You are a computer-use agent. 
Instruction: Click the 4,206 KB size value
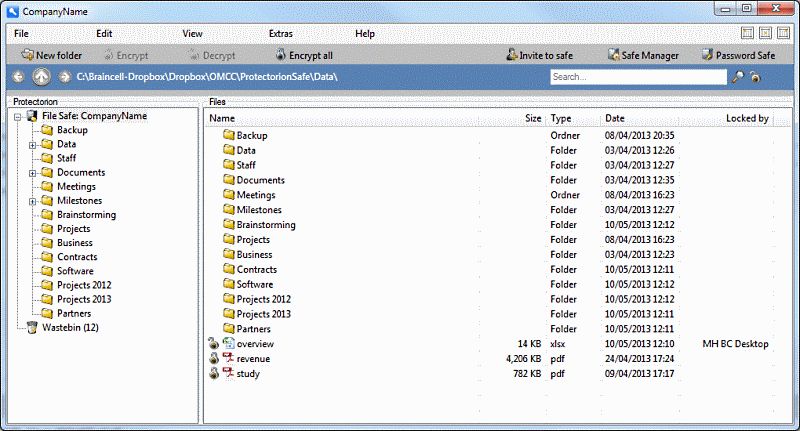(523, 359)
